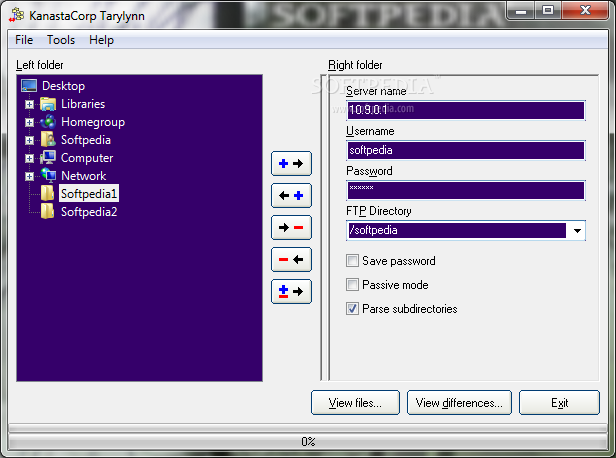Click the View differences... button
Viewport: 616px width, 458px height.
(x=459, y=403)
